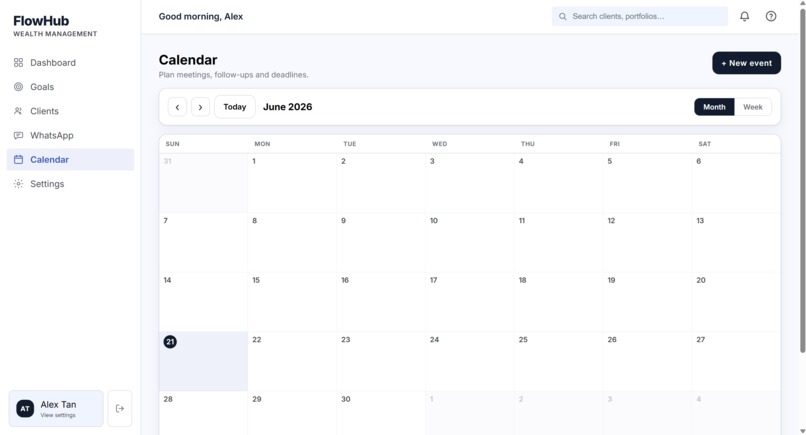This screenshot has height=435, width=806.
Task: Select the June 6 day cell
Action: tap(736, 183)
